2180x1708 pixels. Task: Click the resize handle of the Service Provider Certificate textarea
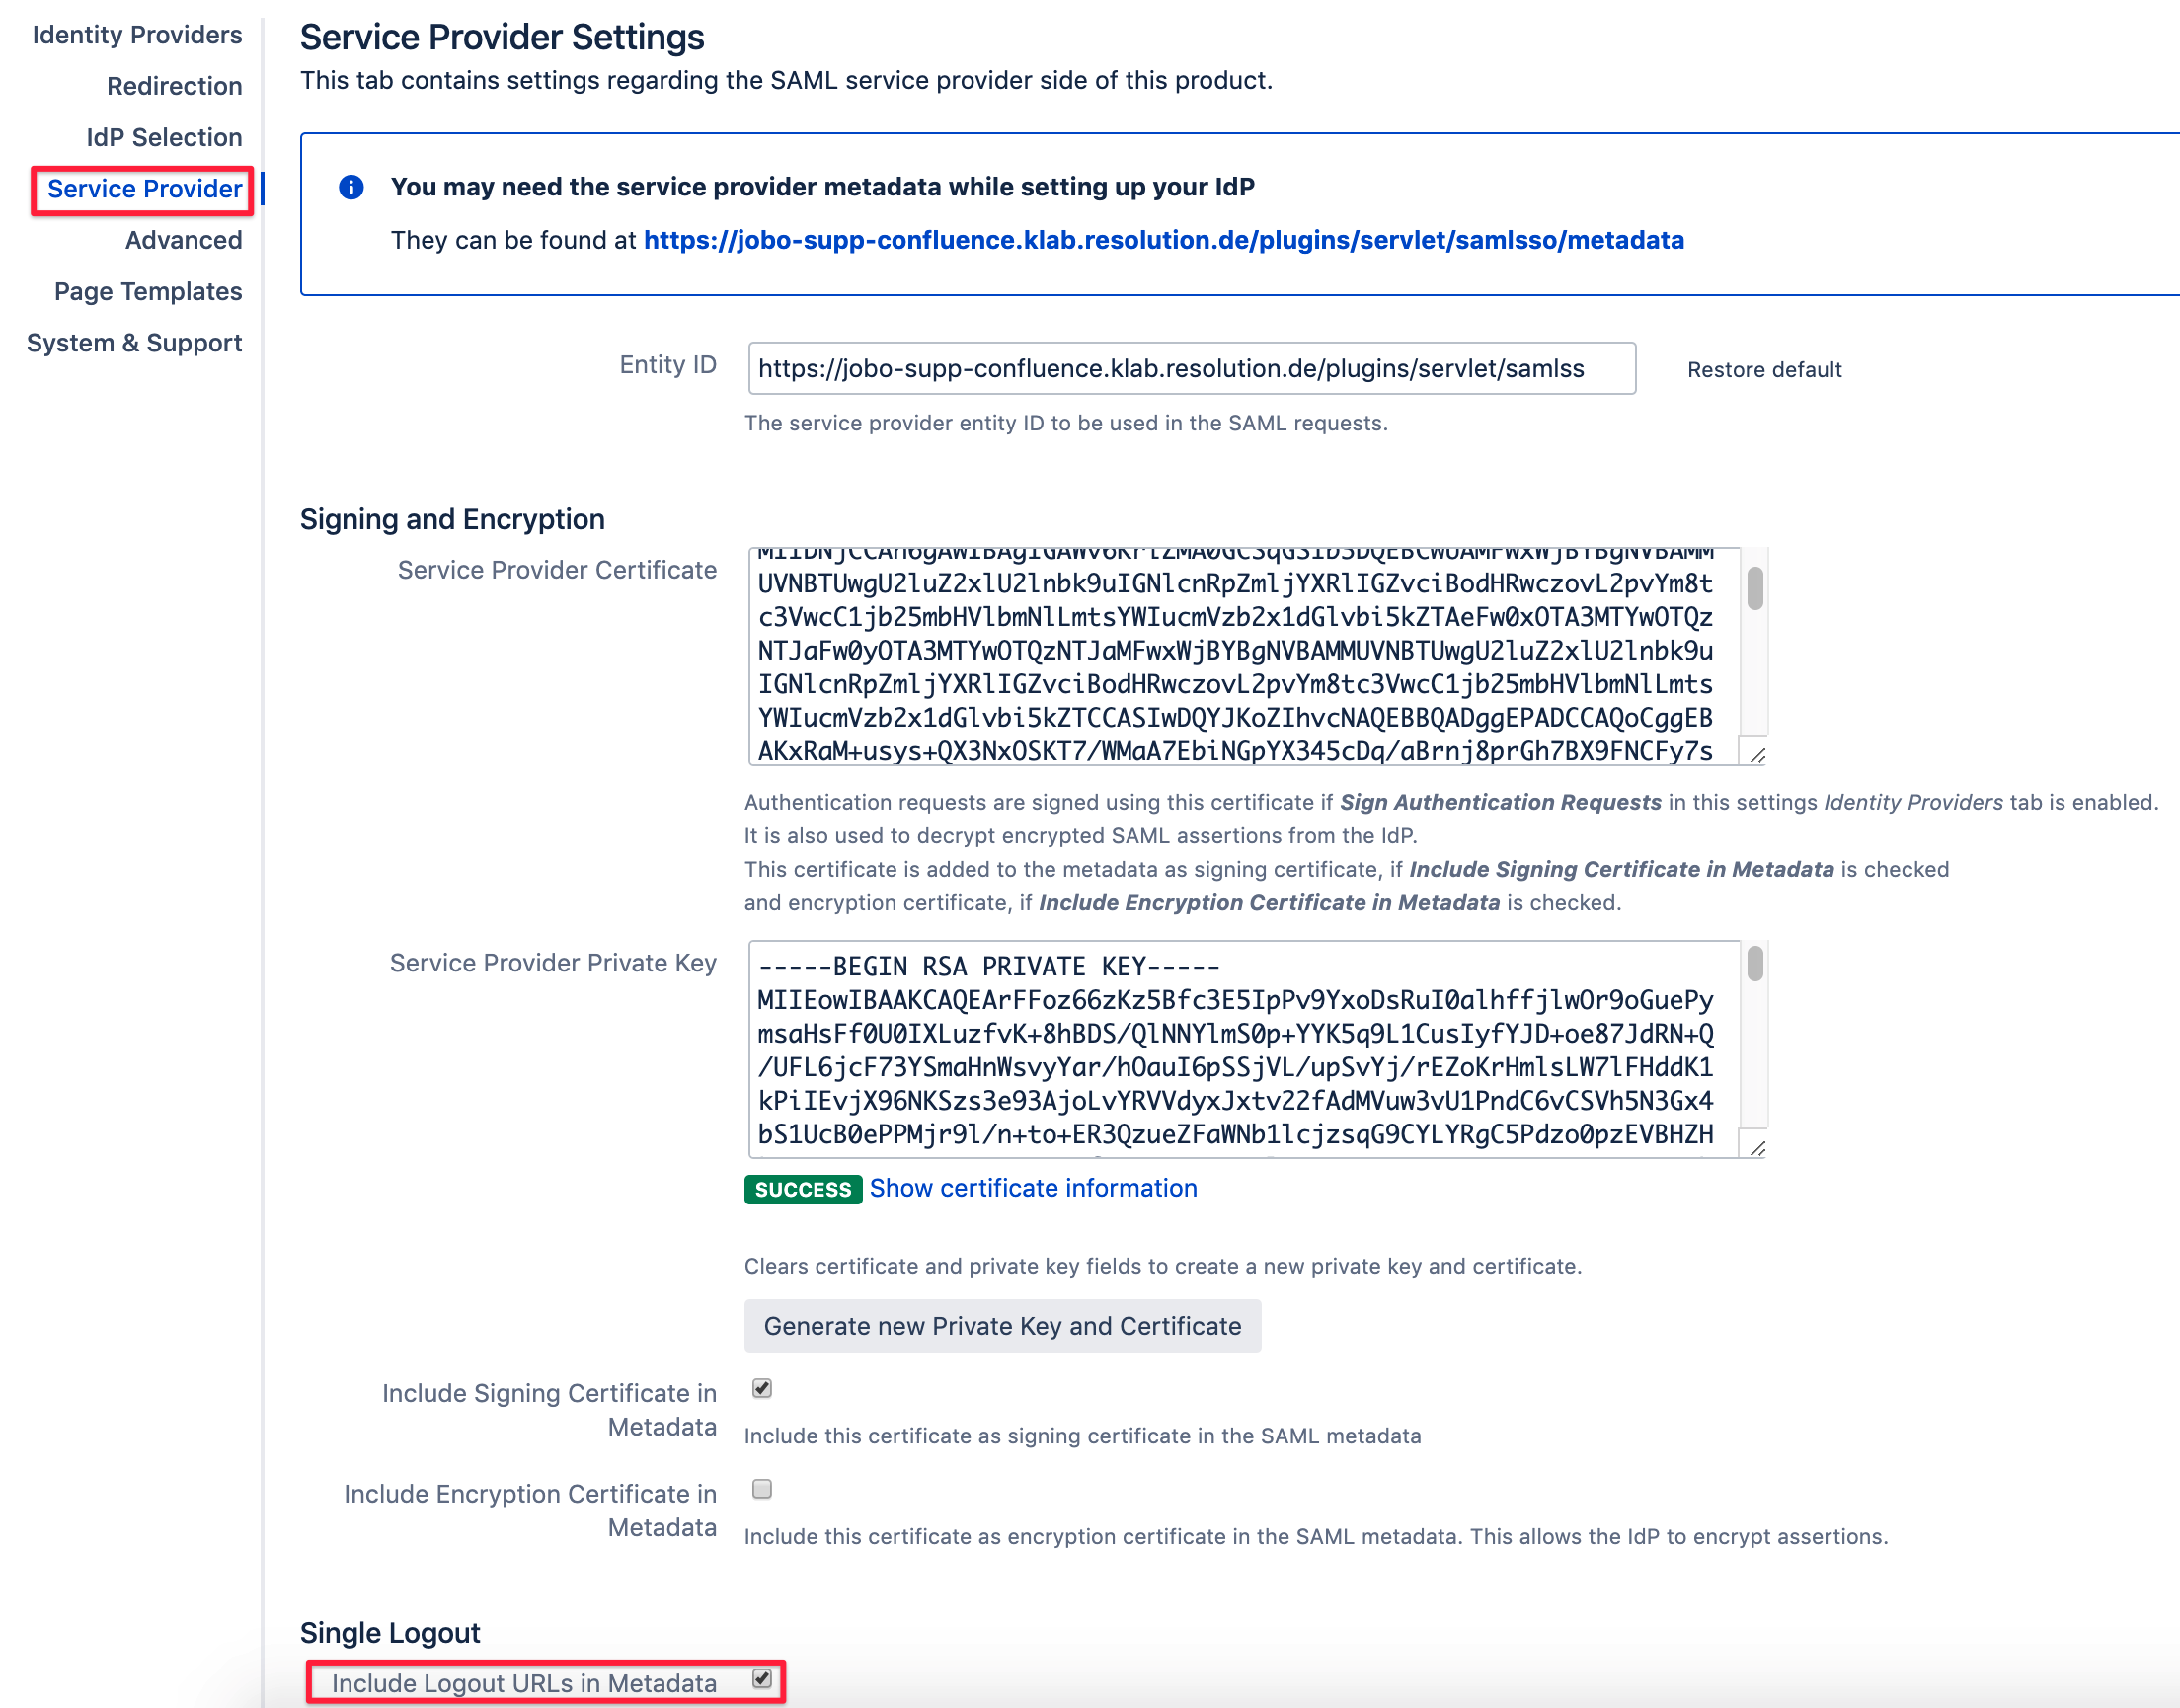(x=1758, y=755)
